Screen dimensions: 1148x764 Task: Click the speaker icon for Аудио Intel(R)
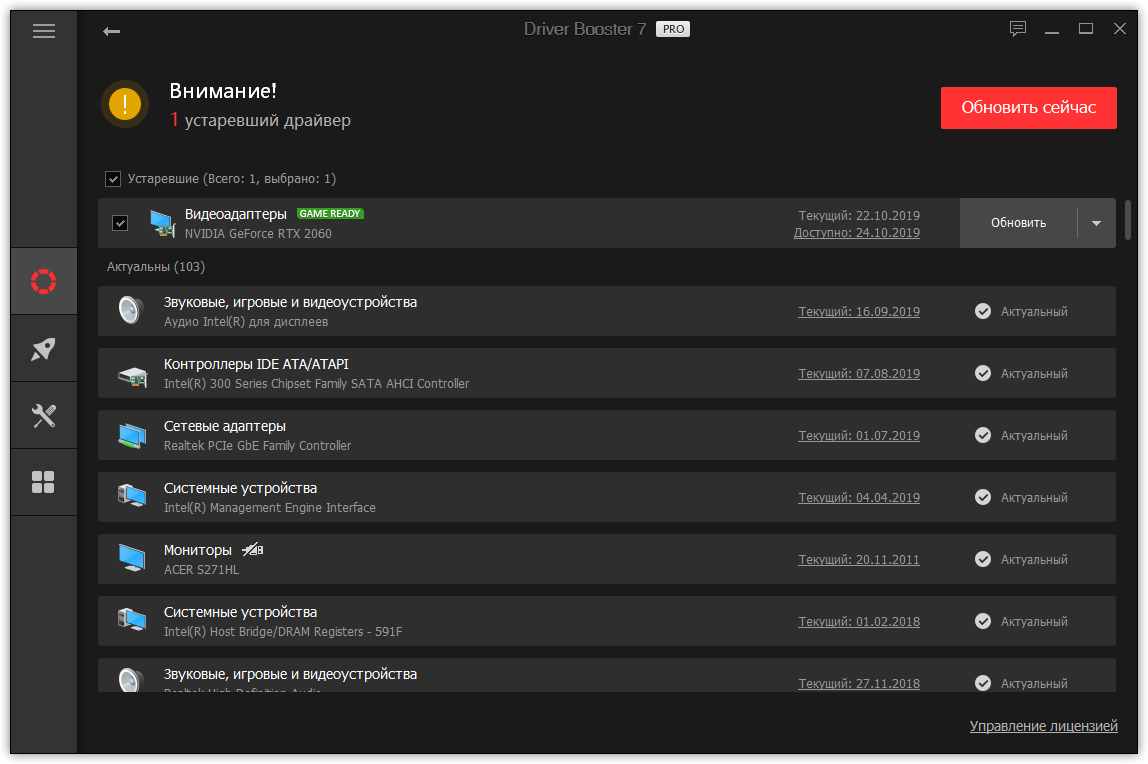tap(131, 310)
